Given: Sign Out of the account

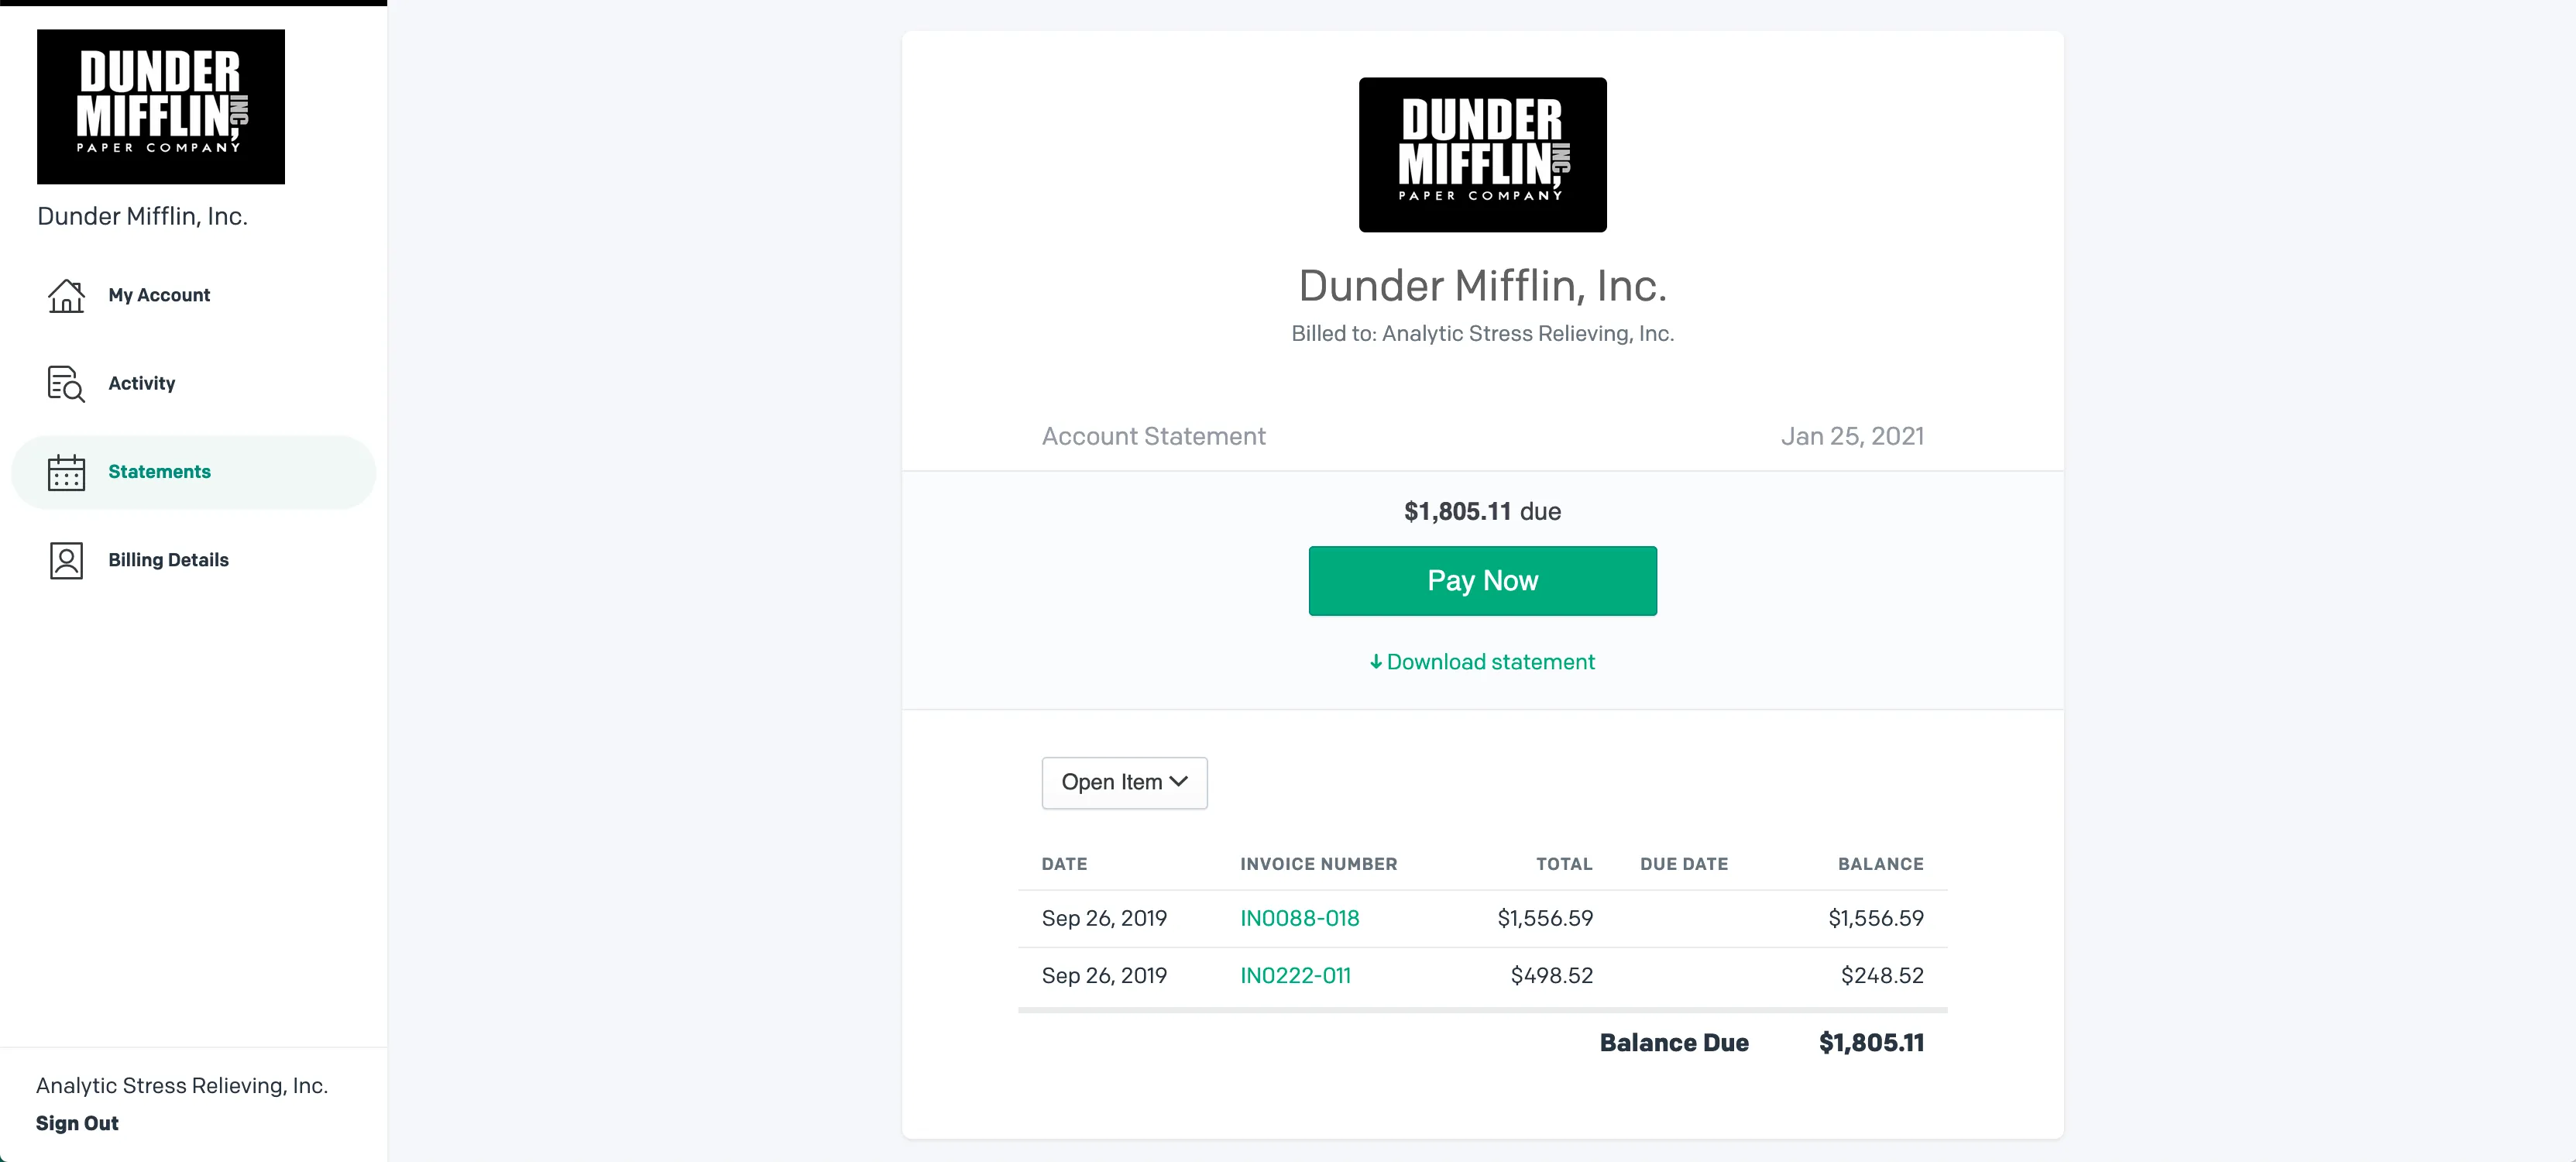Looking at the screenshot, I should click(77, 1123).
